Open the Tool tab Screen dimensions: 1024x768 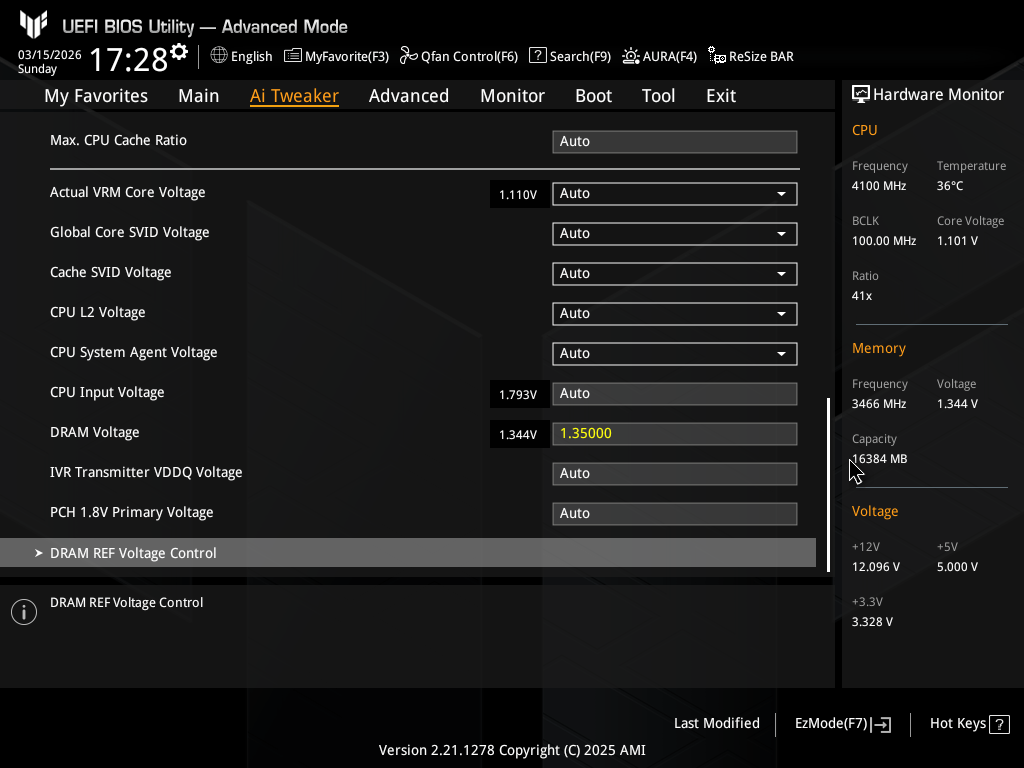658,96
